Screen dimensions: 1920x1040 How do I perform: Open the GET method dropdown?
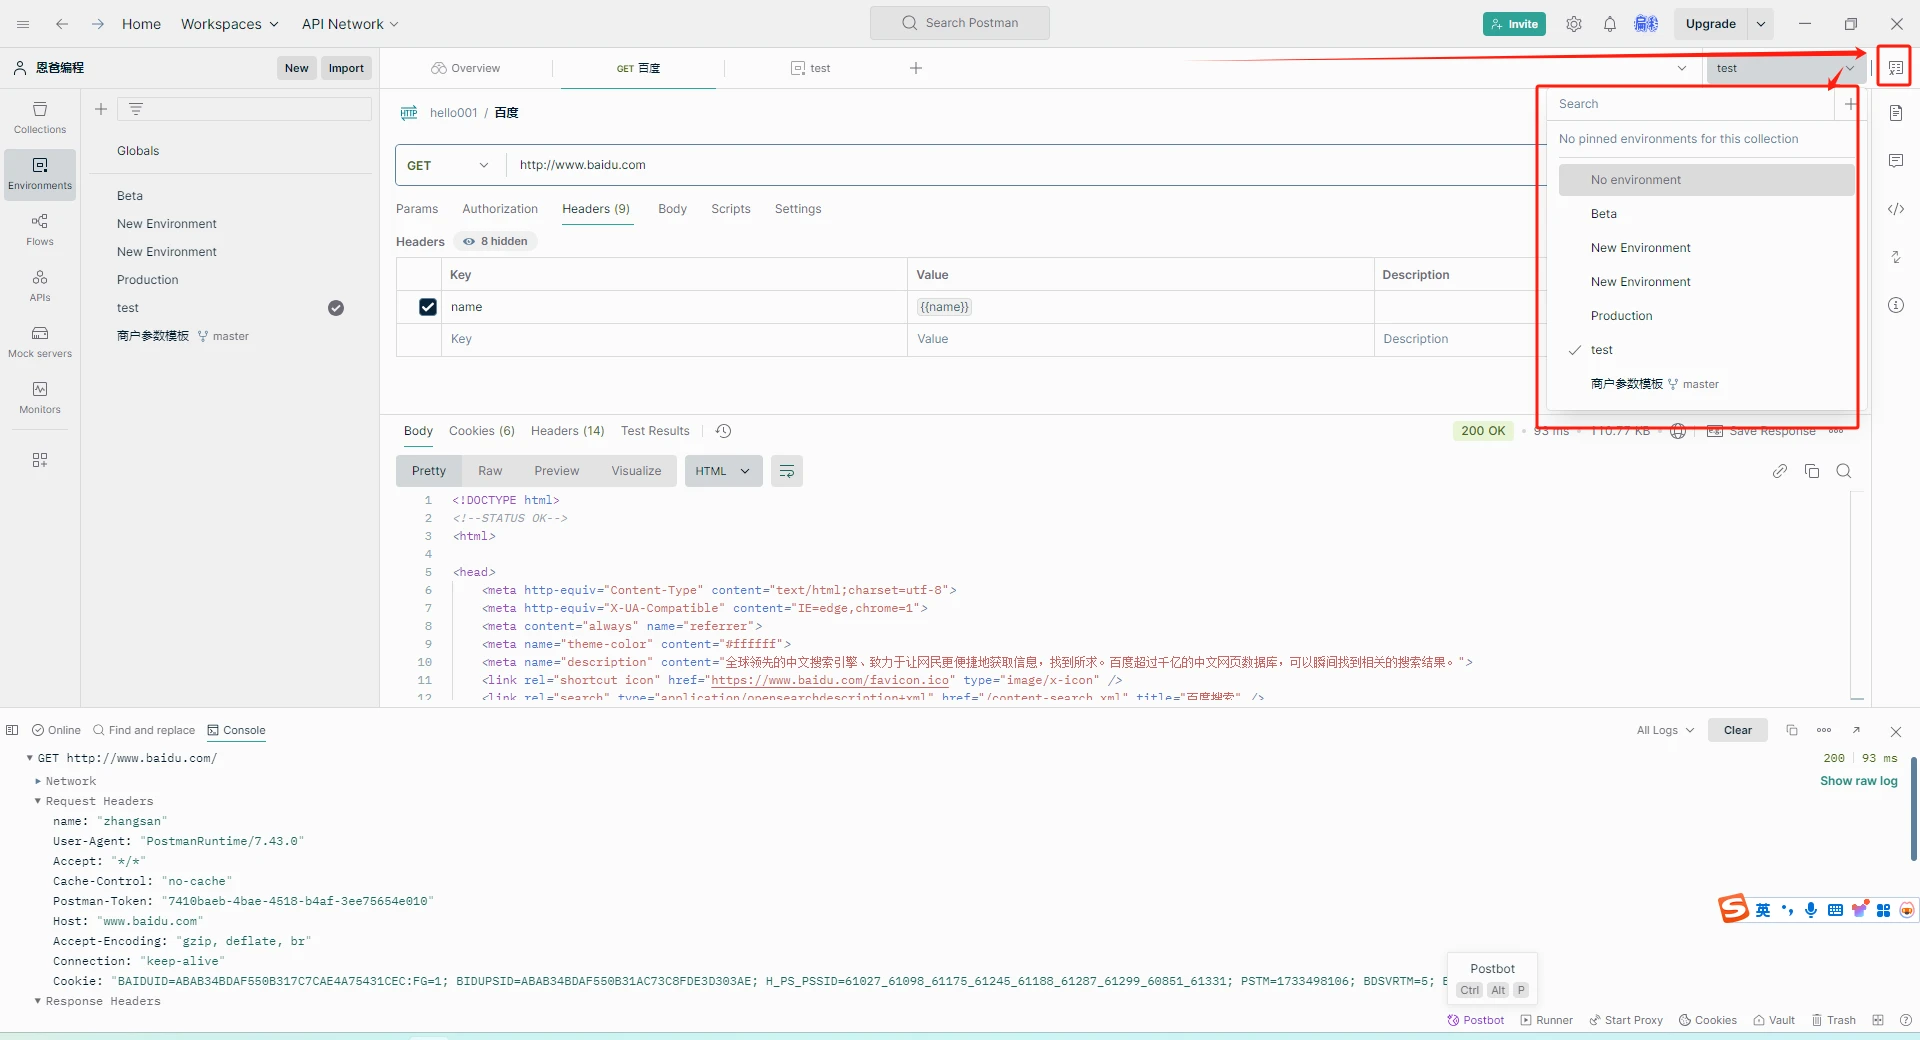click(450, 165)
